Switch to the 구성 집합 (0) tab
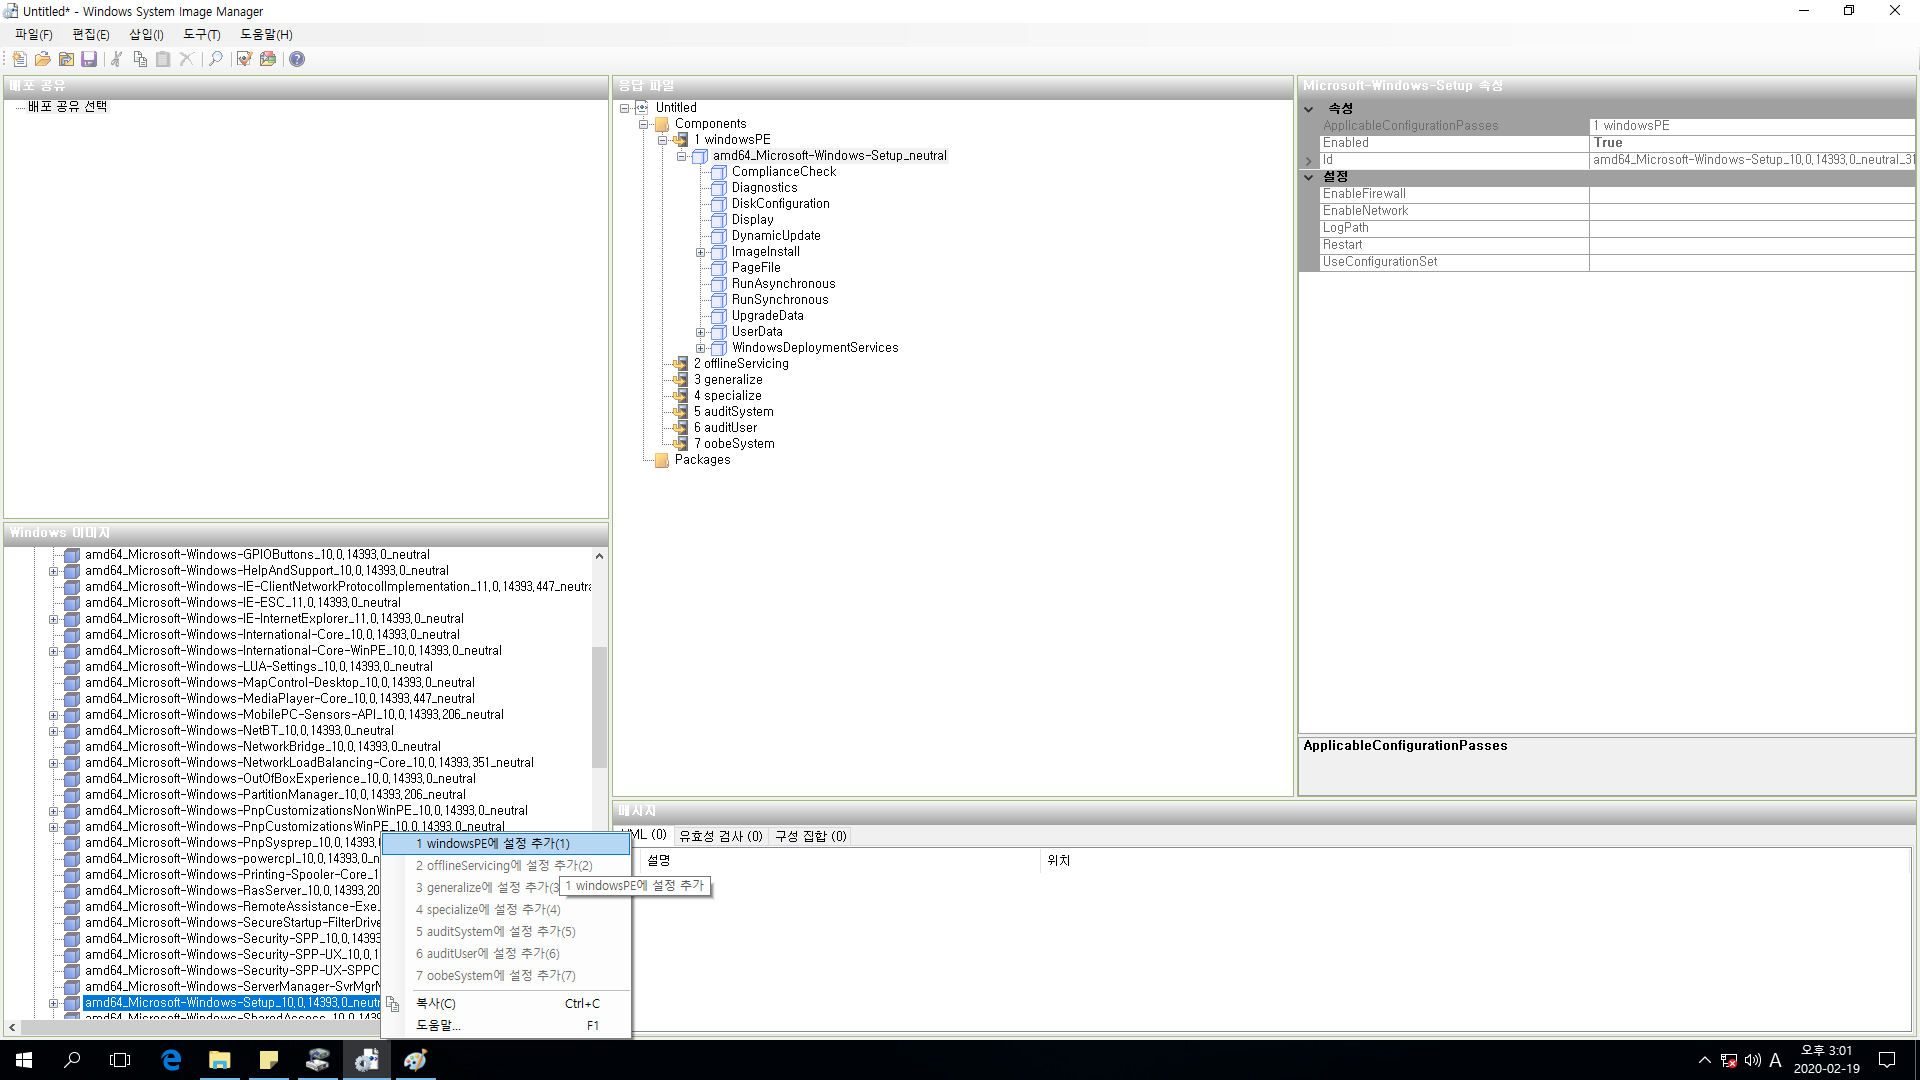The width and height of the screenshot is (1920, 1080). pyautogui.click(x=810, y=836)
